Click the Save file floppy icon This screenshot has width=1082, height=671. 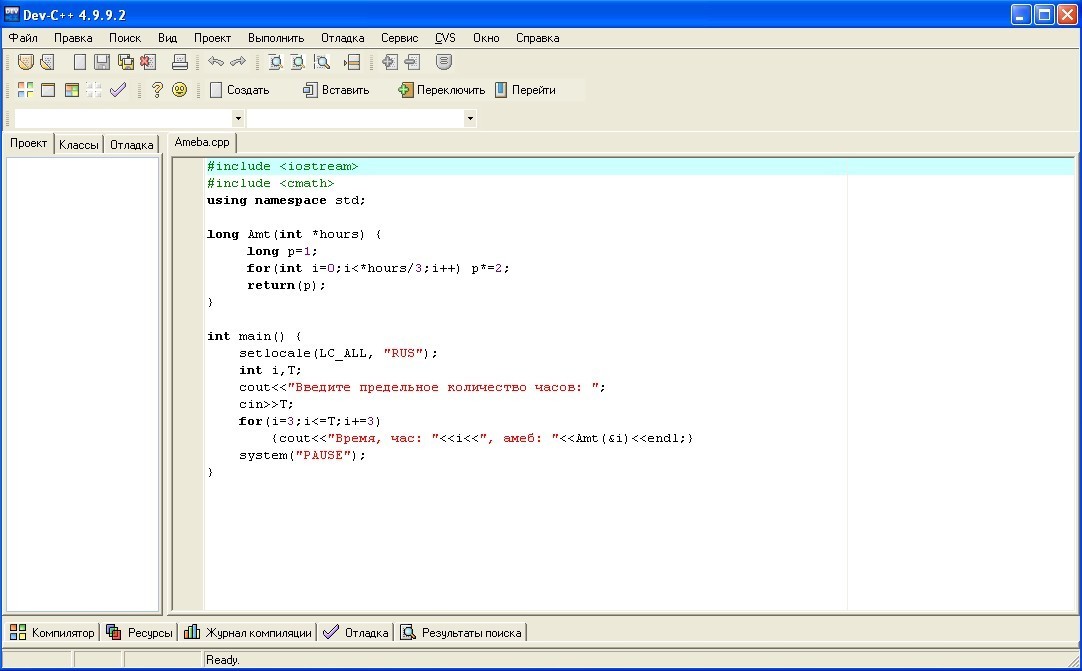point(101,62)
